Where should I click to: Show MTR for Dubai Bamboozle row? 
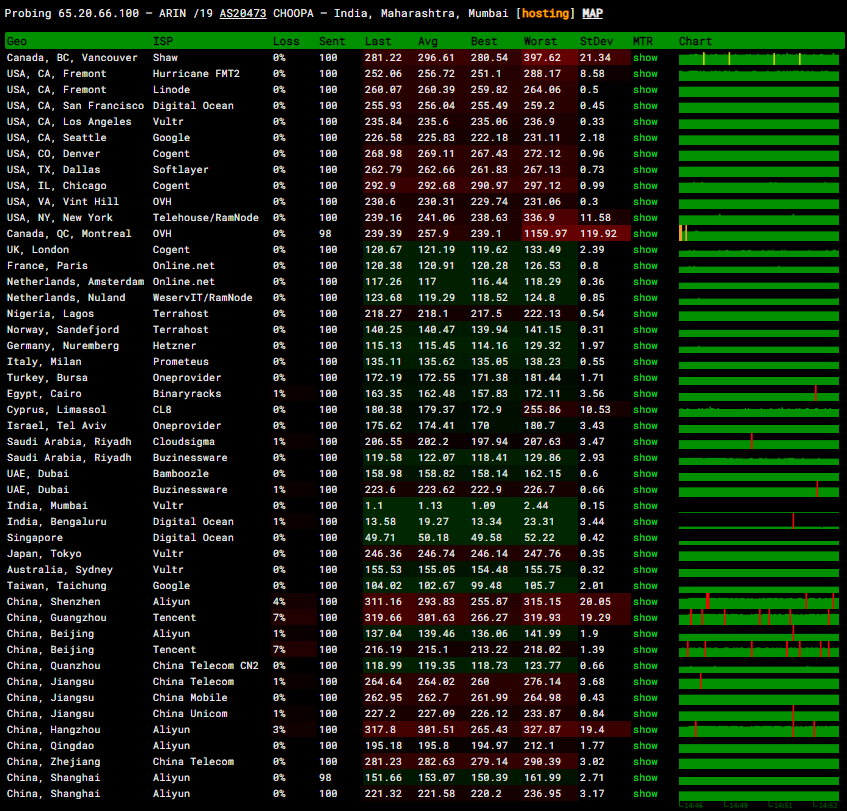click(x=645, y=474)
